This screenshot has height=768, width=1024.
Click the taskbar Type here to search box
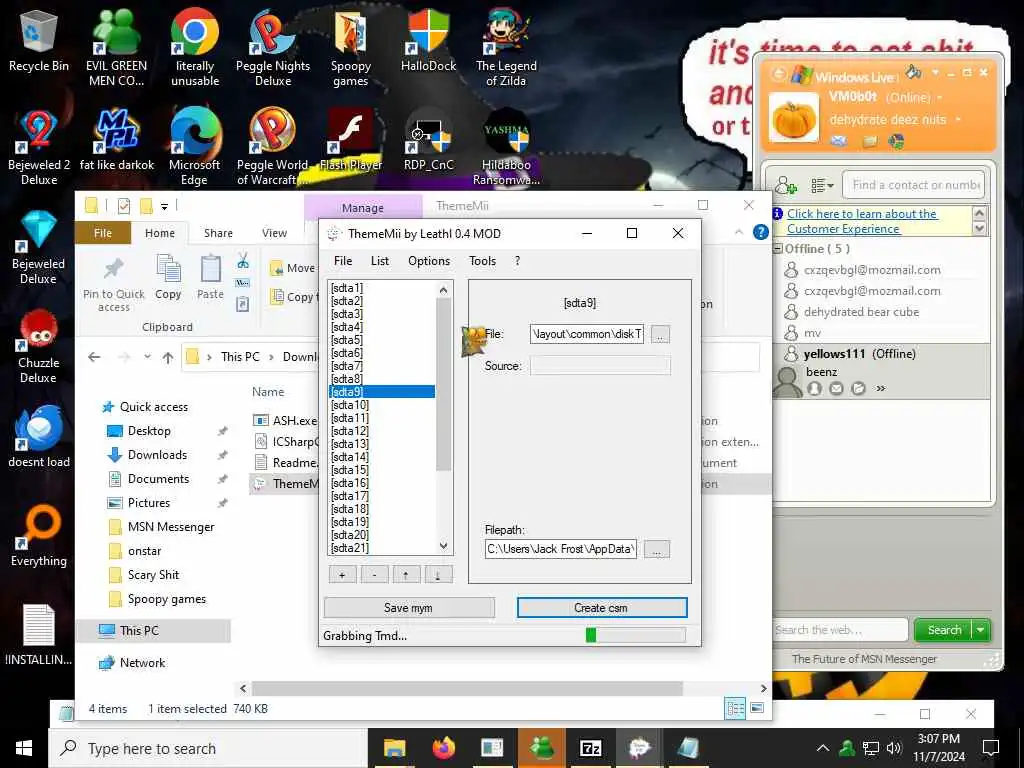pyautogui.click(x=209, y=748)
